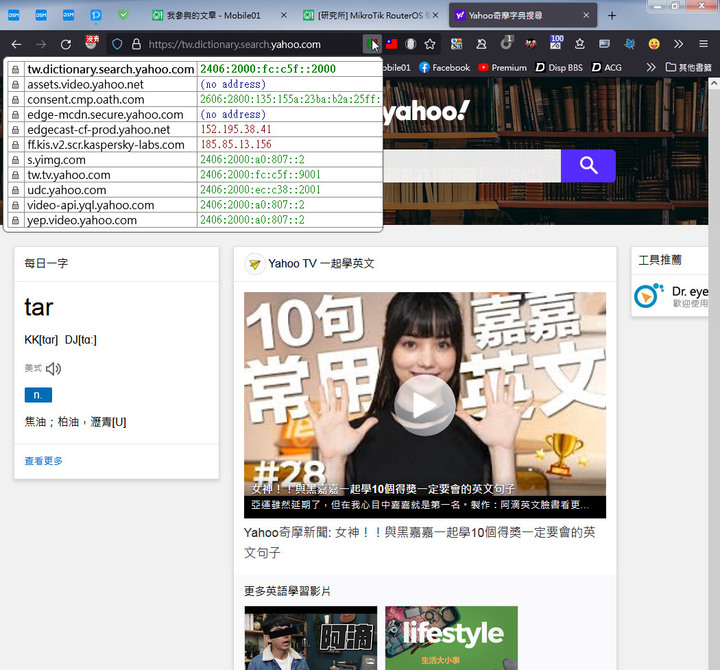Image resolution: width=720 pixels, height=670 pixels.
Task: Open a new tab with the plus button
Action: 612,16
